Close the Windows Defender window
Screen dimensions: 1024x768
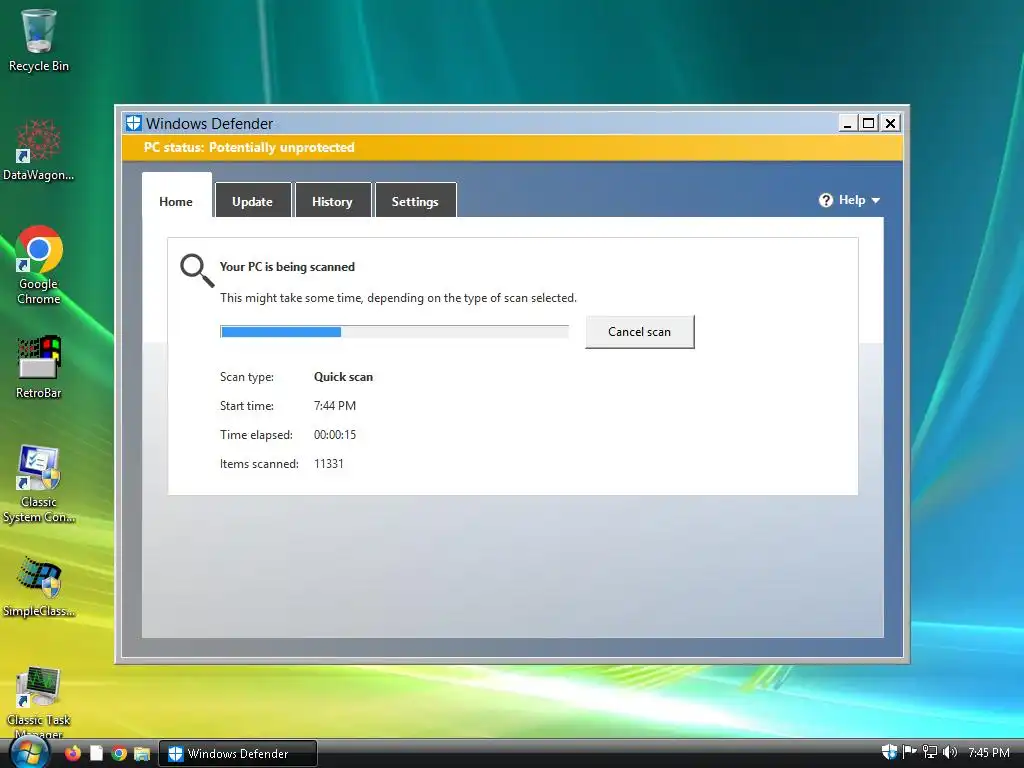coord(890,123)
